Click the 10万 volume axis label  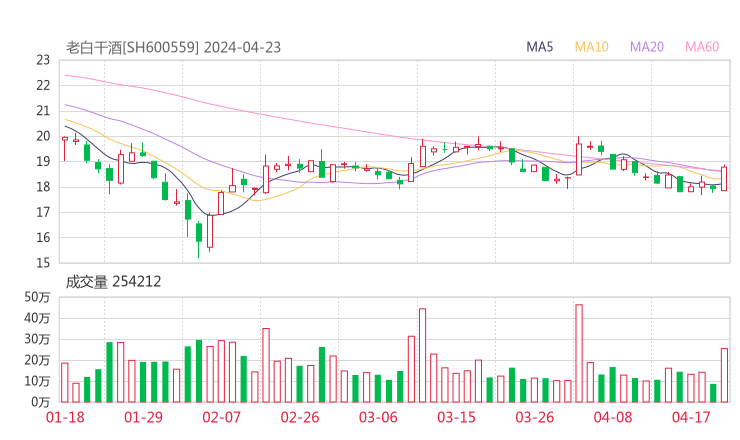37,381
